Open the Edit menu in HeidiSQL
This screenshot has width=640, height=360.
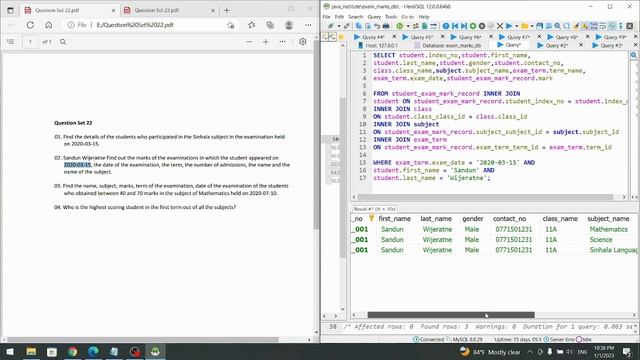point(339,17)
